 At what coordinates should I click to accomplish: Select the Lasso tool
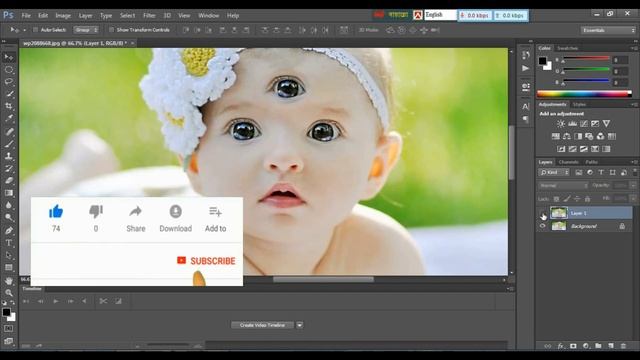[9, 82]
